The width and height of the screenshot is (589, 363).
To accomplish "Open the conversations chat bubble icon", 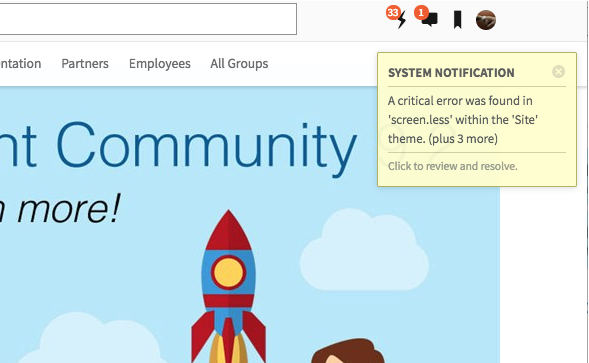I will pos(429,19).
